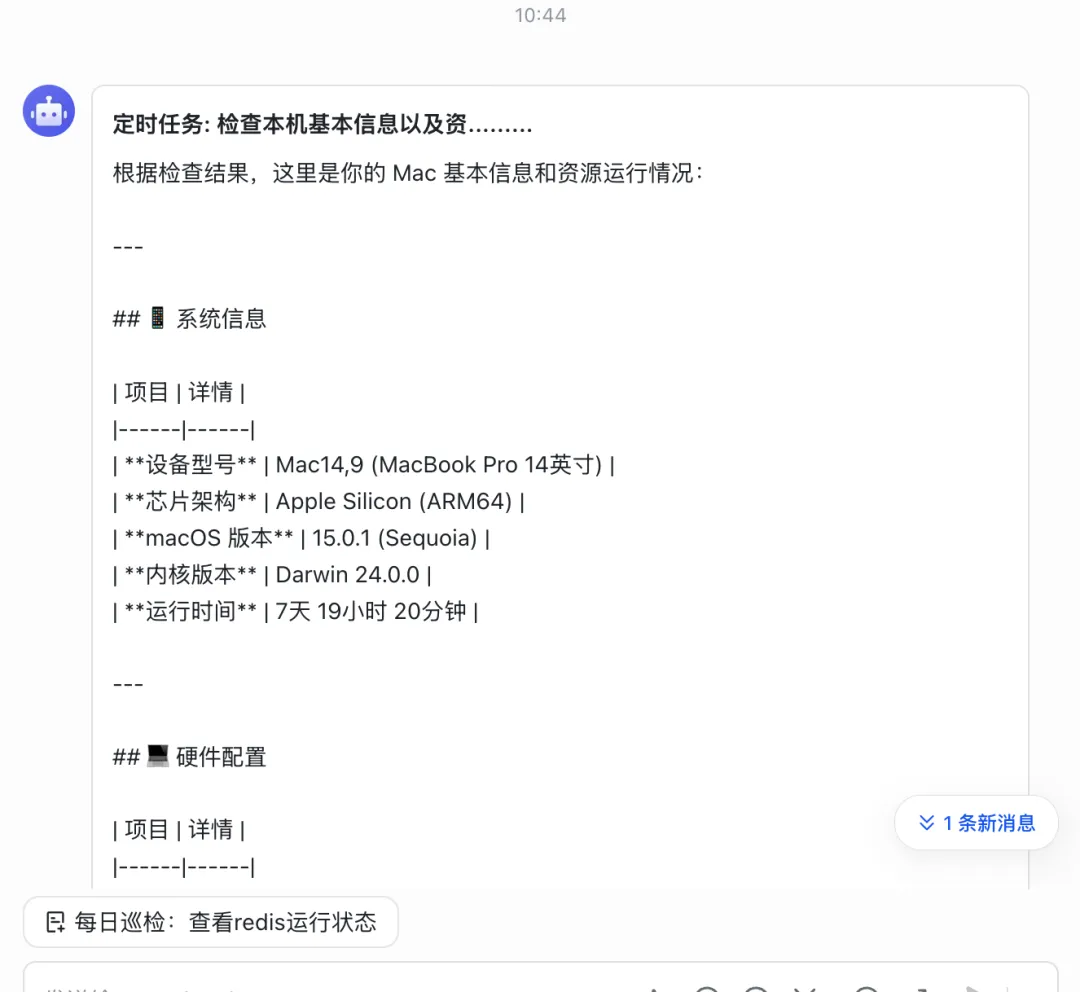Click the 系统信息 section heading

[x=220, y=319]
